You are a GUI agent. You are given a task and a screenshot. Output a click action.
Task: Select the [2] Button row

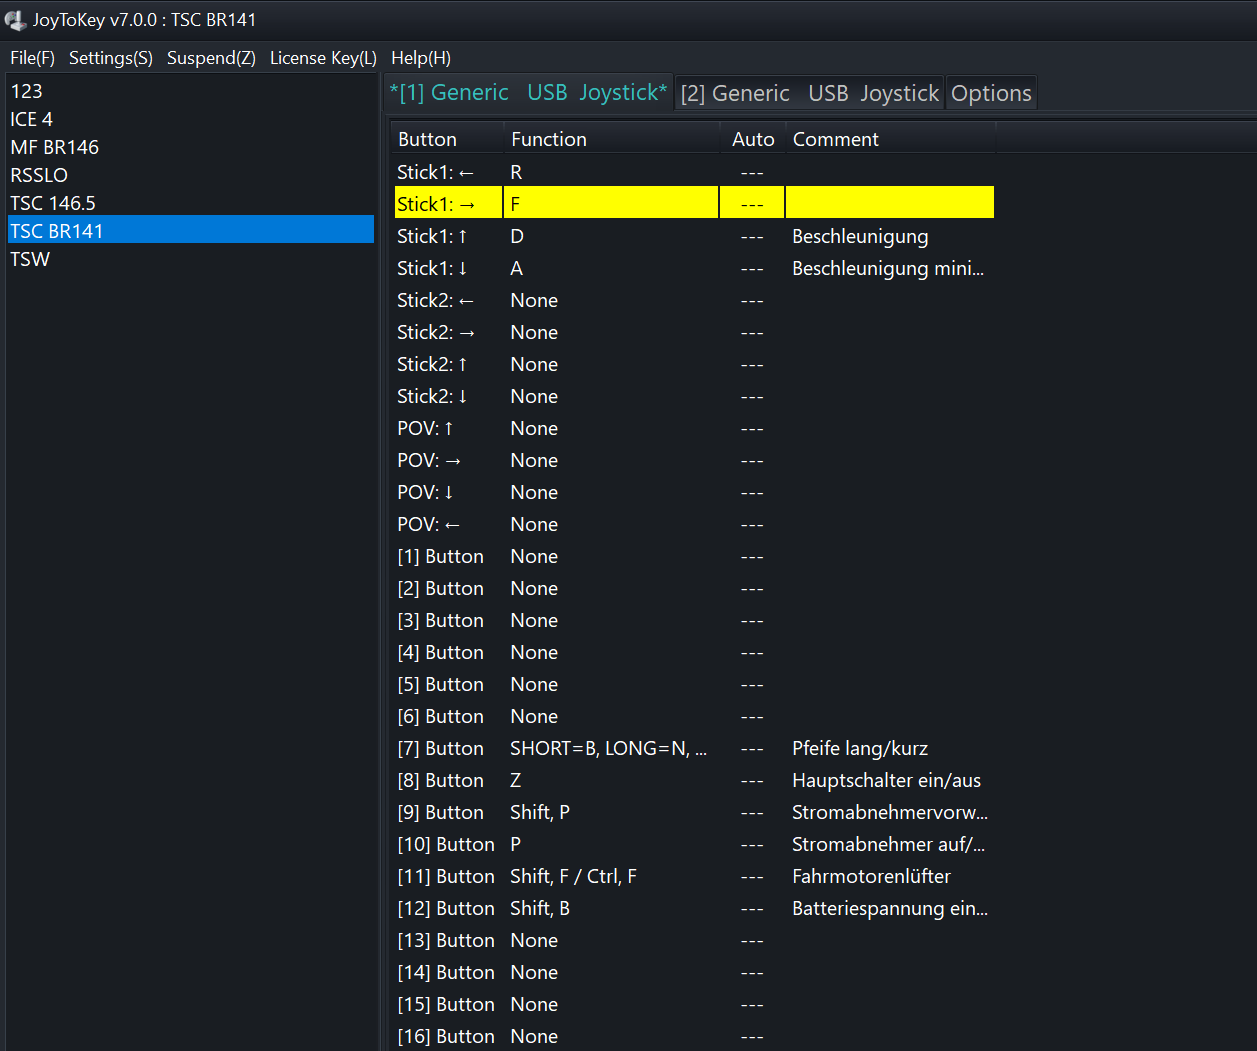[x=694, y=588]
